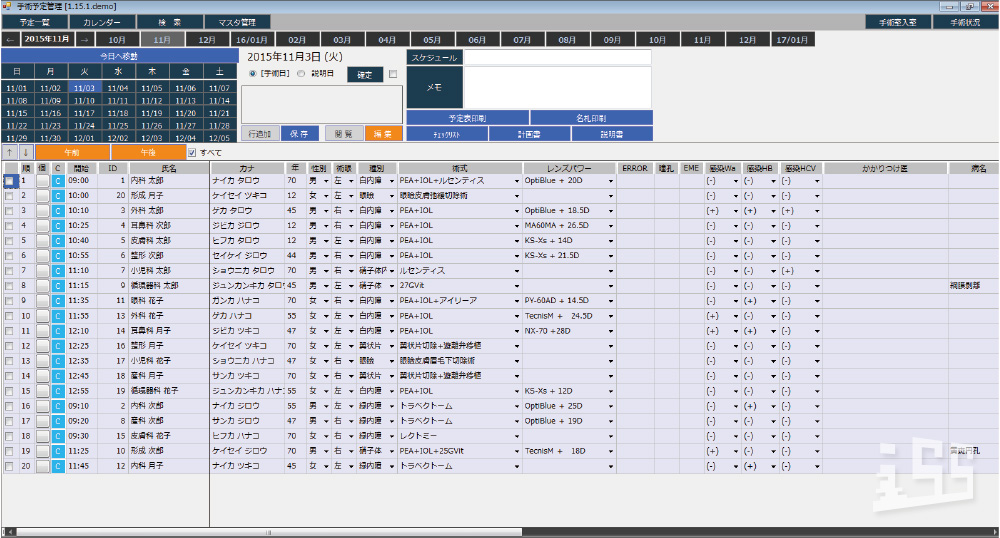Click the gray square button in row 8
The height and width of the screenshot is (538, 1000).
tap(43, 286)
